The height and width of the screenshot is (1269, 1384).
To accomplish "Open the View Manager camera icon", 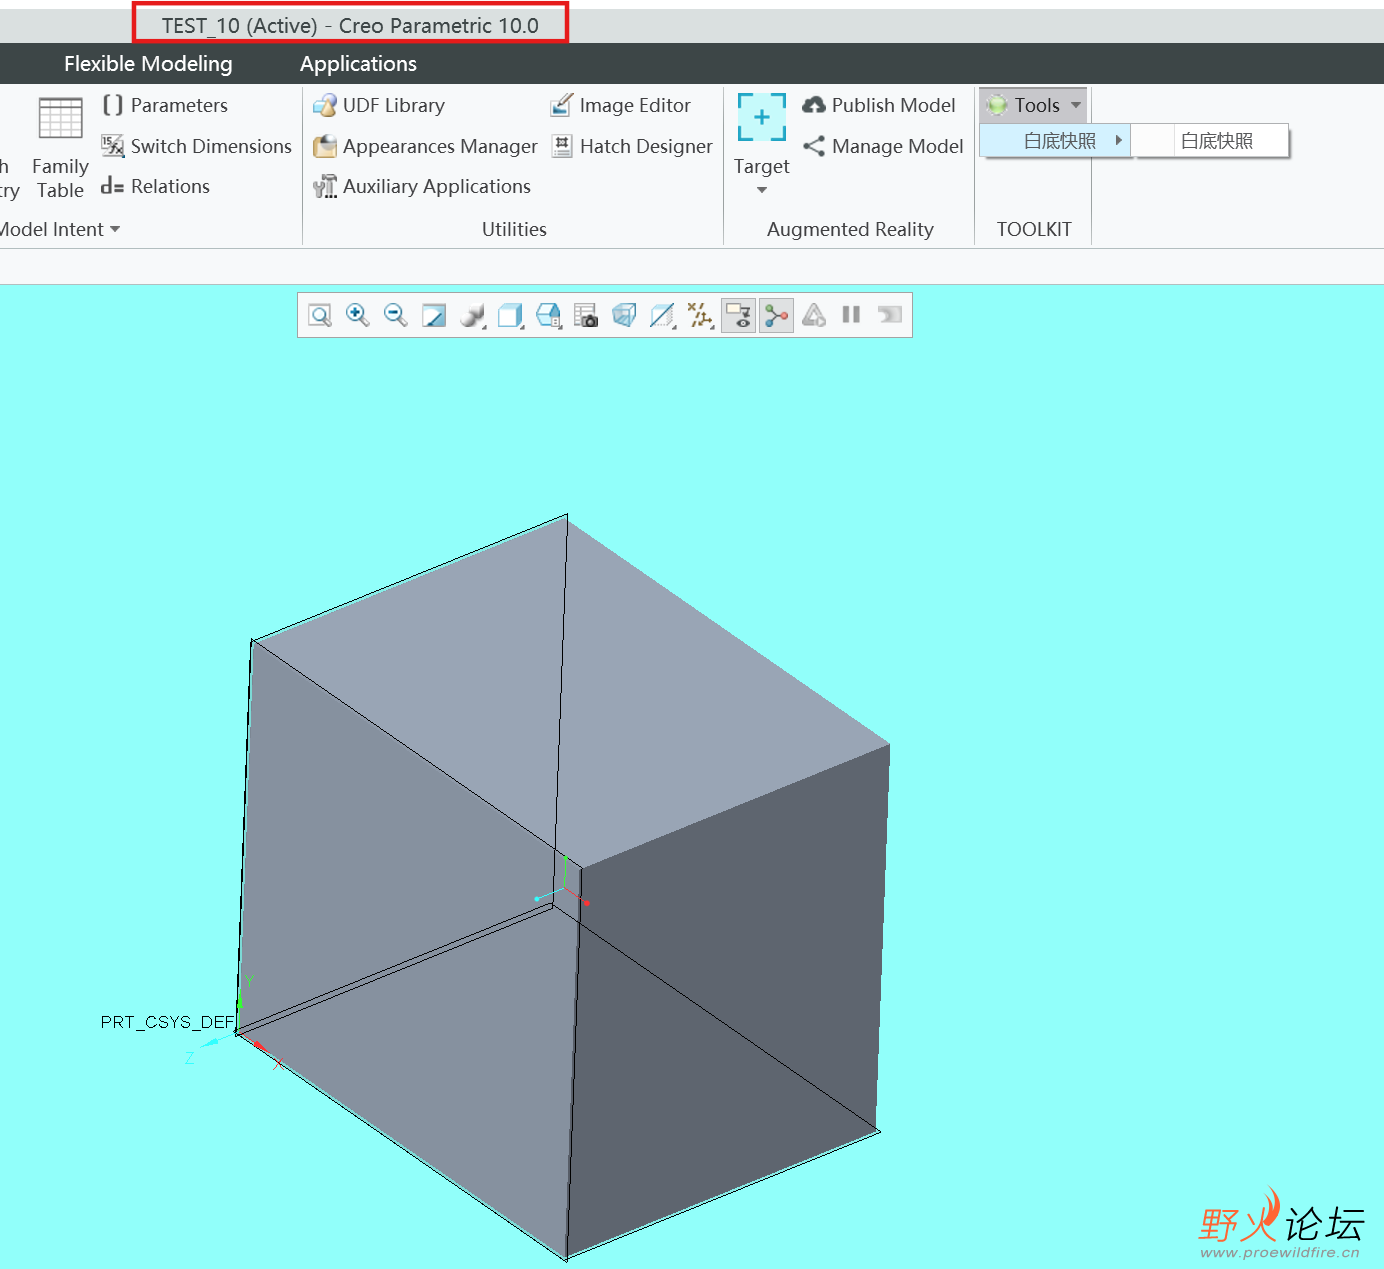I will [x=586, y=316].
